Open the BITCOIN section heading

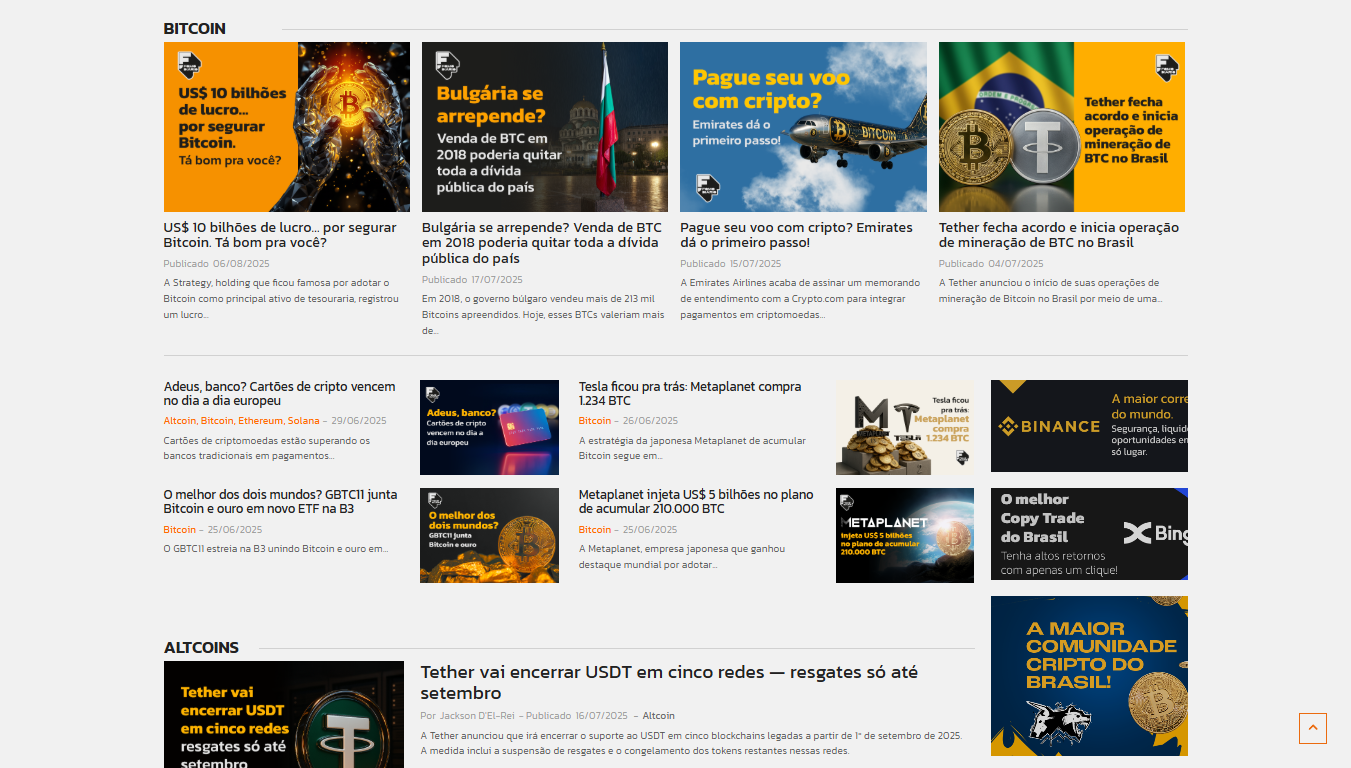(x=195, y=29)
